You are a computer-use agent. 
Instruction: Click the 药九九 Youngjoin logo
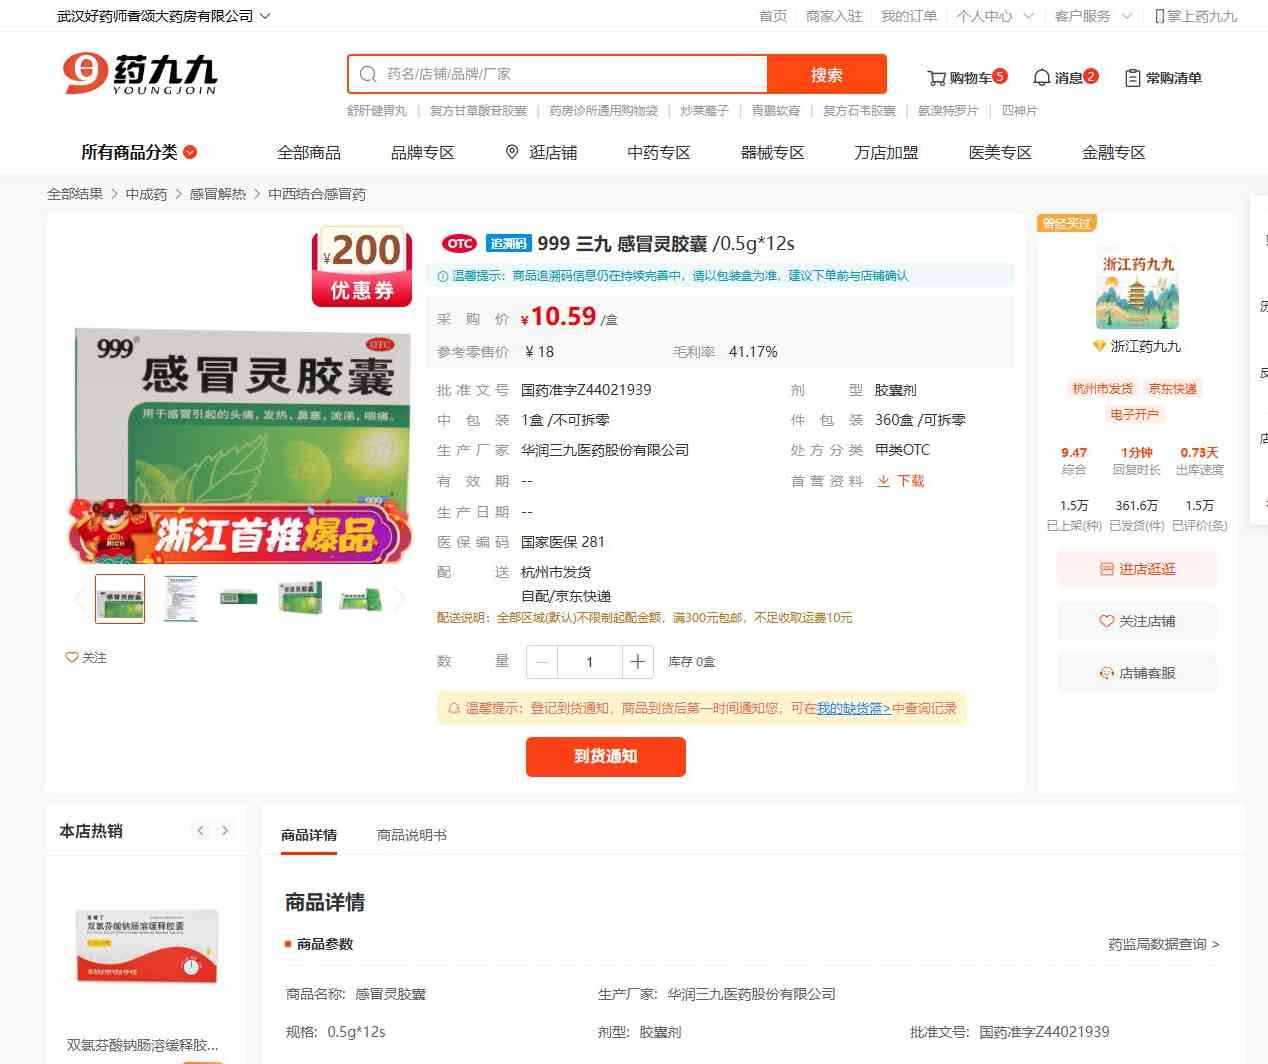pyautogui.click(x=140, y=74)
